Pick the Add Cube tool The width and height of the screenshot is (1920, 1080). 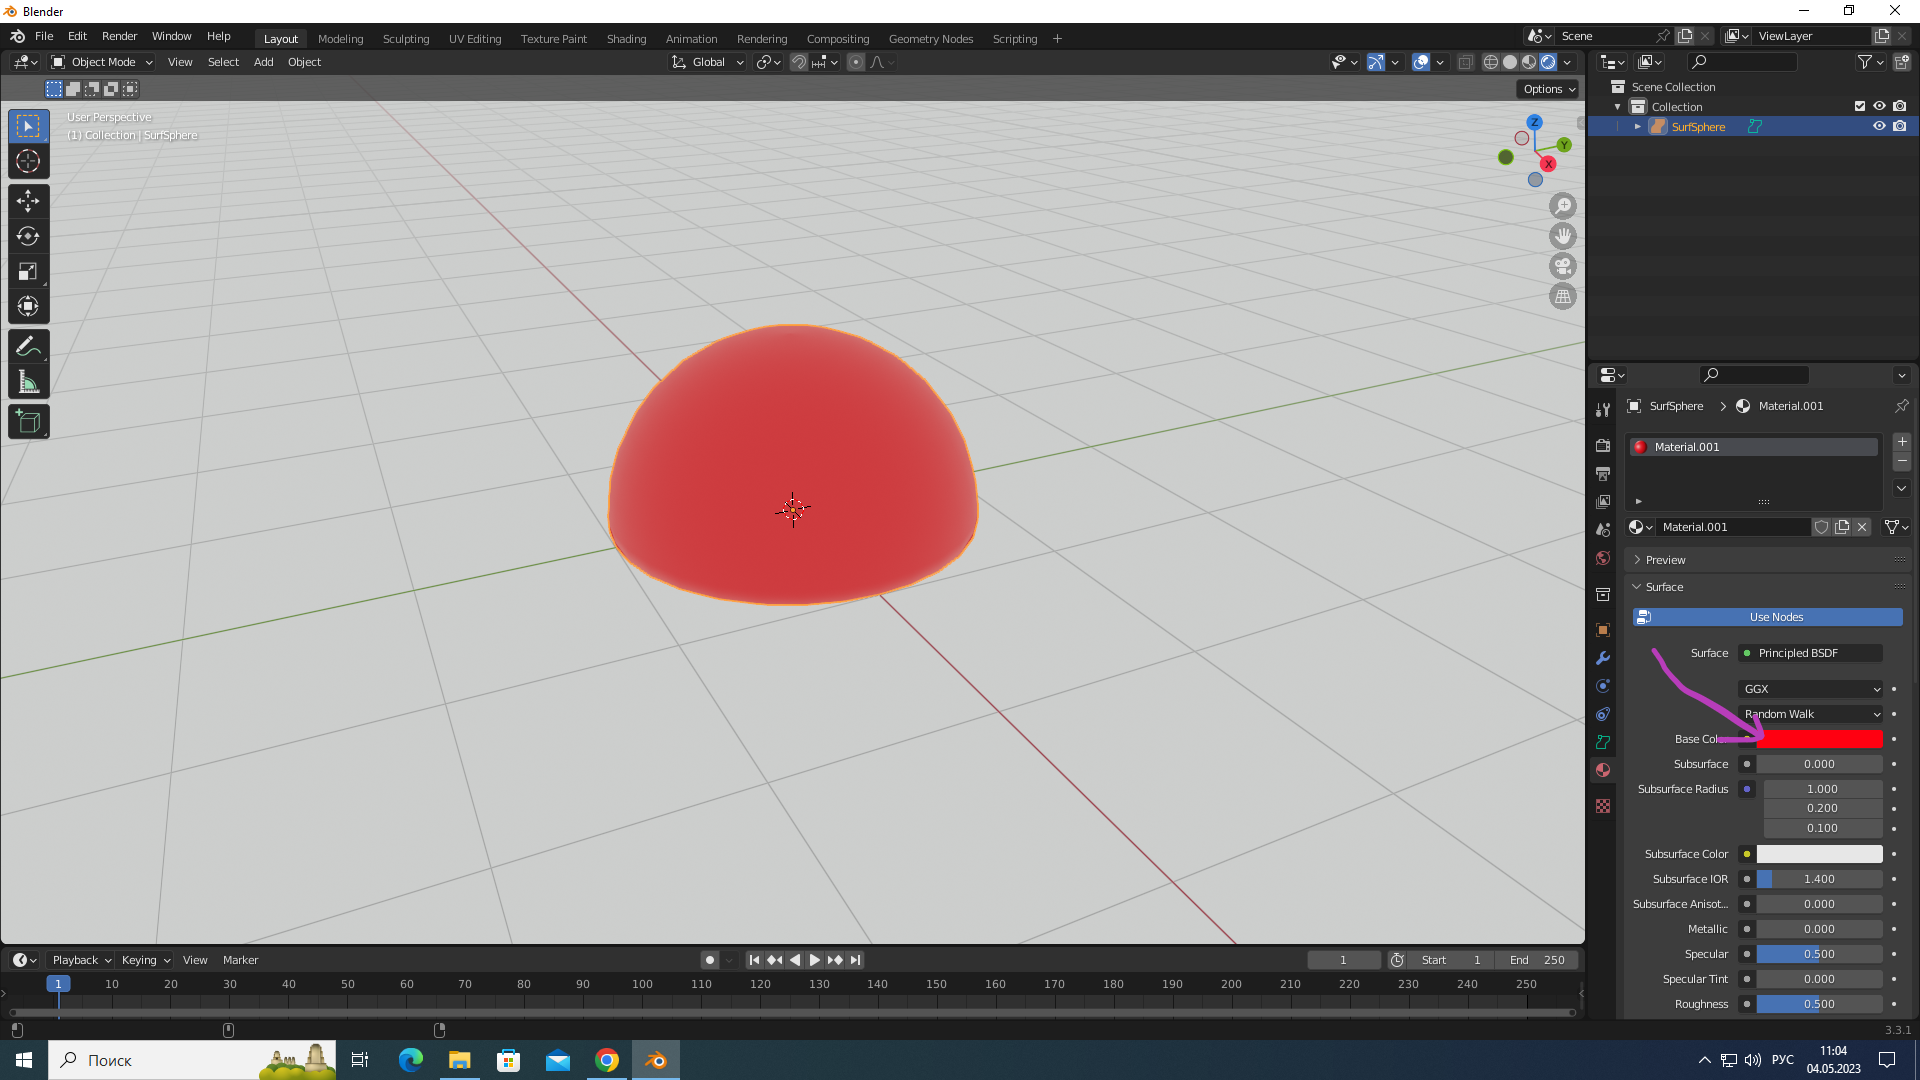pos(28,422)
